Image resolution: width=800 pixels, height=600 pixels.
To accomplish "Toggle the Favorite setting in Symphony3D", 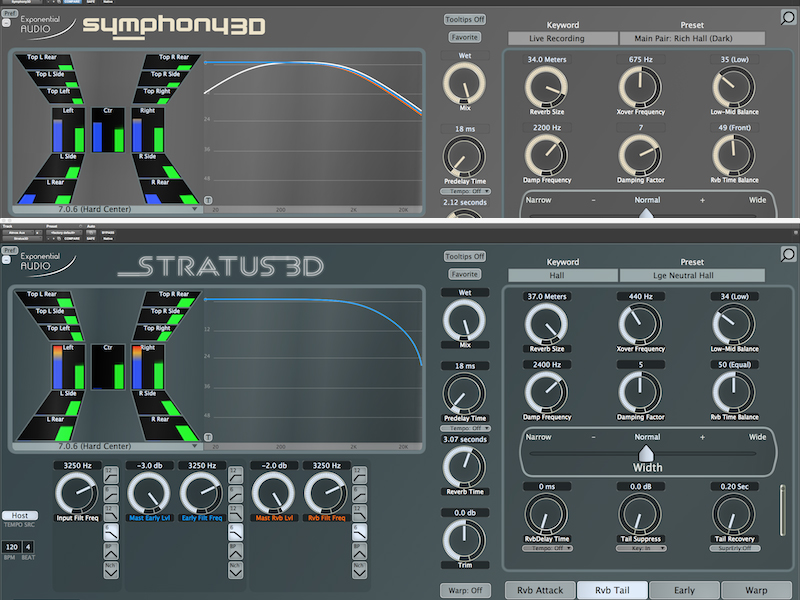I will pos(464,37).
